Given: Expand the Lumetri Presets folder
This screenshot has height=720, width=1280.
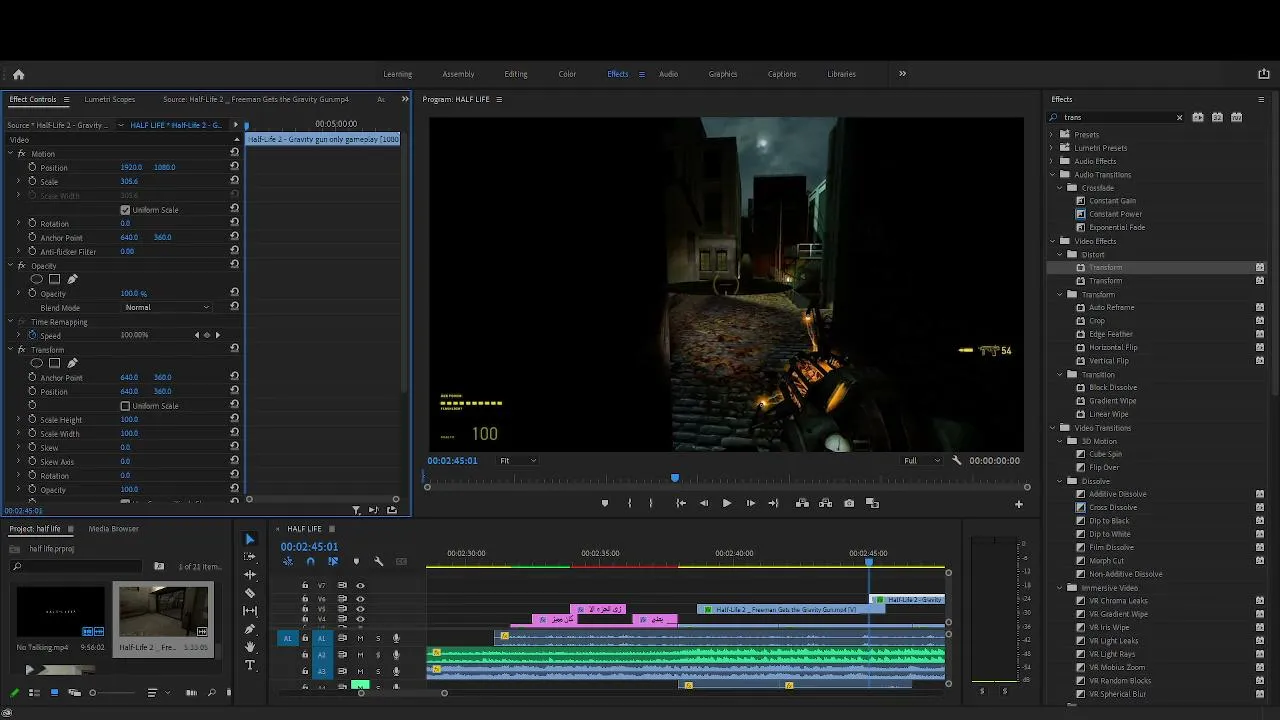Looking at the screenshot, I should coord(1052,148).
